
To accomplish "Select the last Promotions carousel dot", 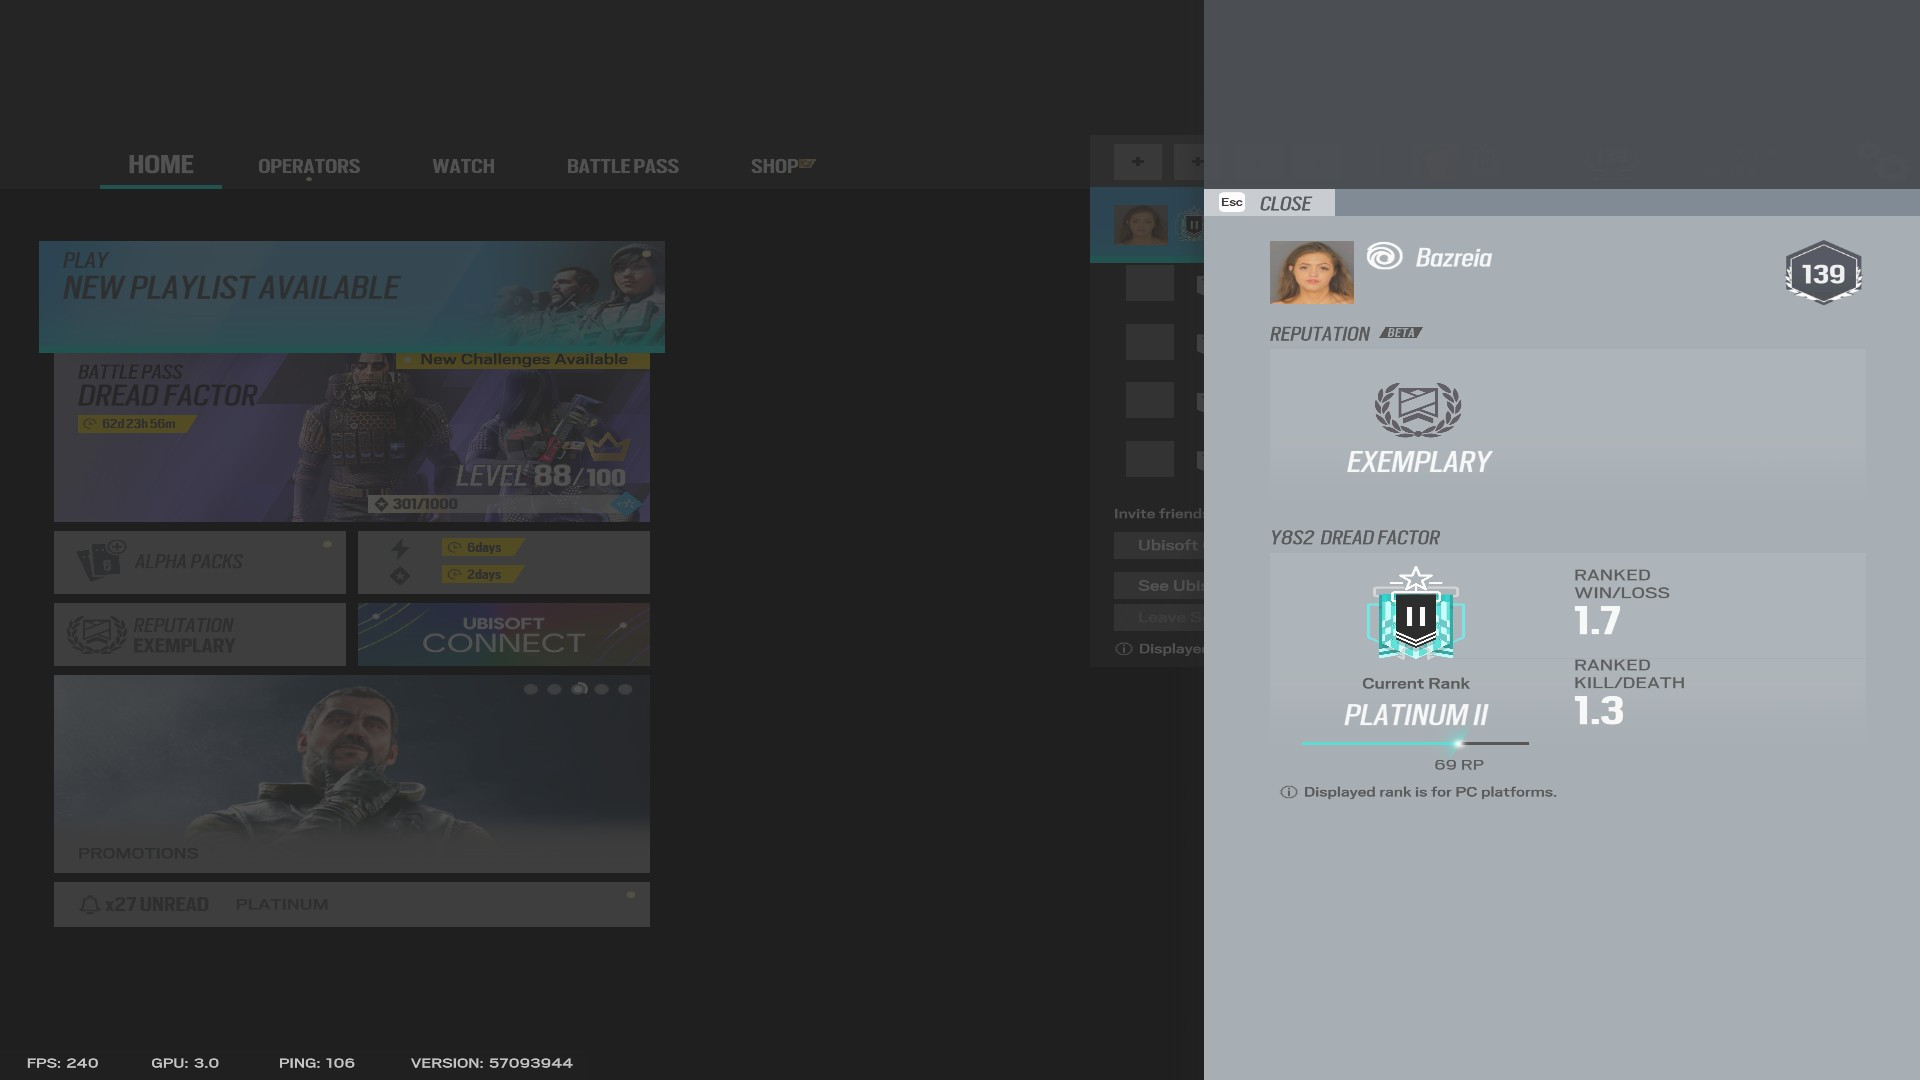I will click(x=625, y=689).
